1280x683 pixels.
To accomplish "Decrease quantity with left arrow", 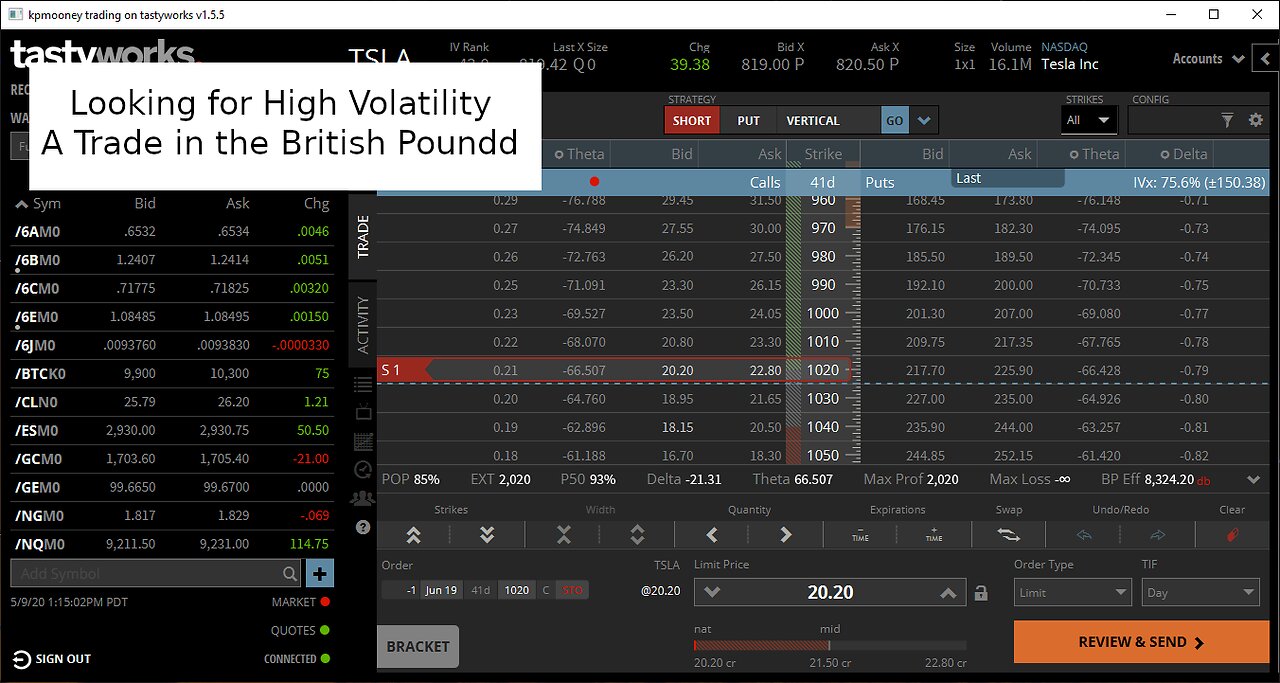I will pyautogui.click(x=712, y=535).
